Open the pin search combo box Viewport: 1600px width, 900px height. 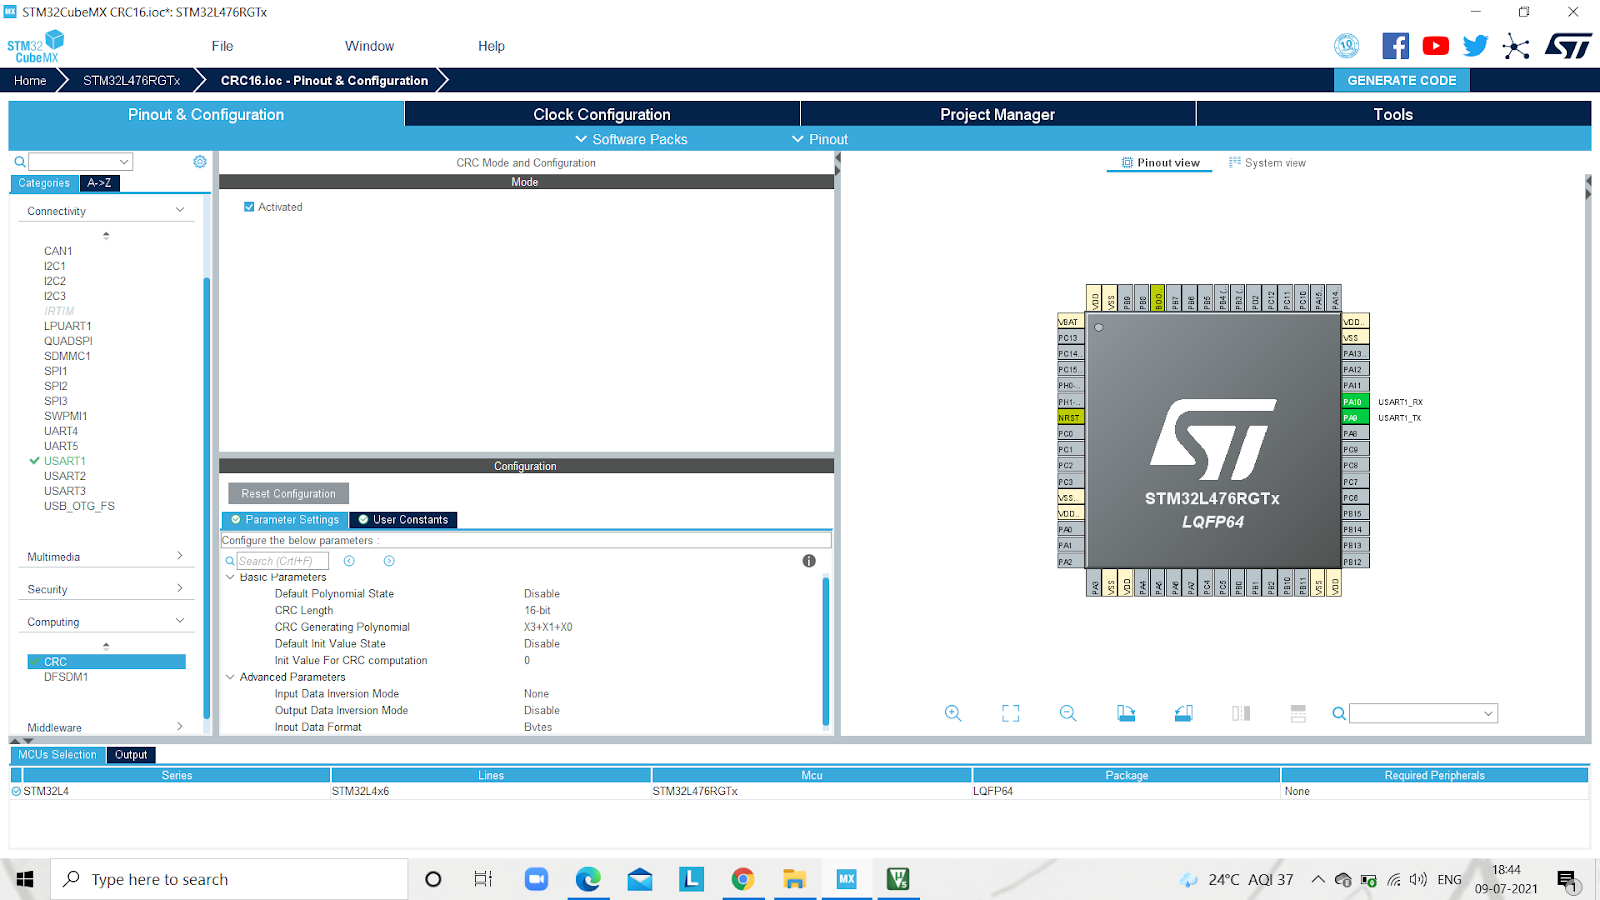click(x=1423, y=713)
